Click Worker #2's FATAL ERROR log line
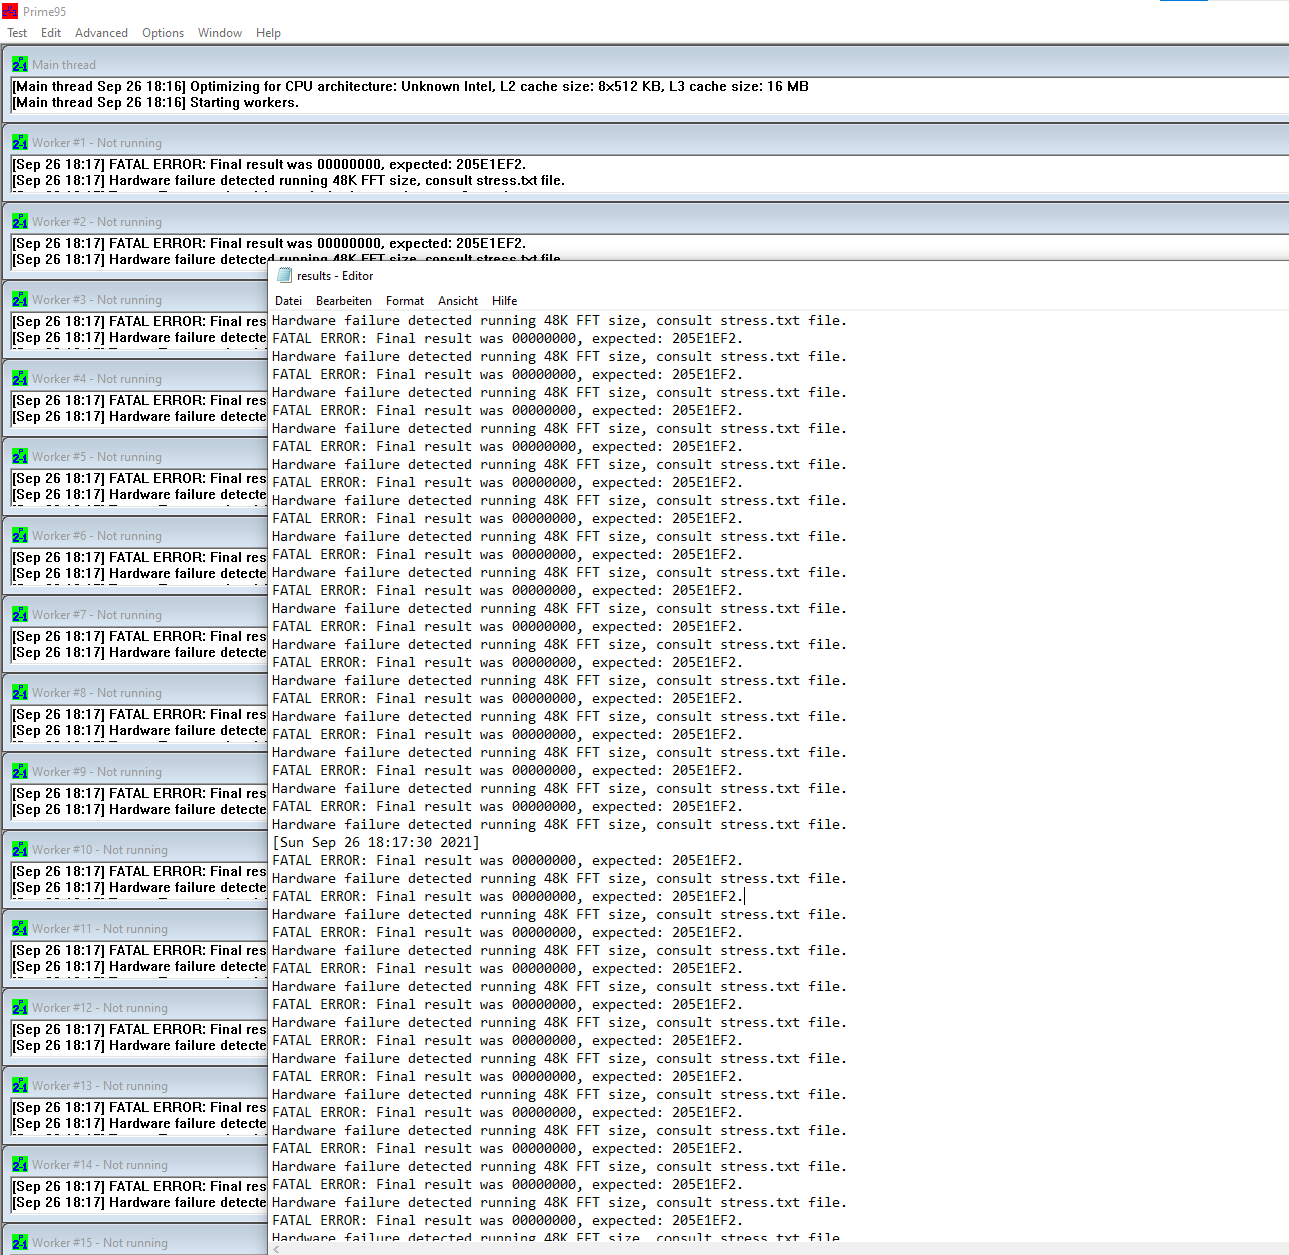Screen dimensions: 1289x1255 pyautogui.click(x=269, y=244)
